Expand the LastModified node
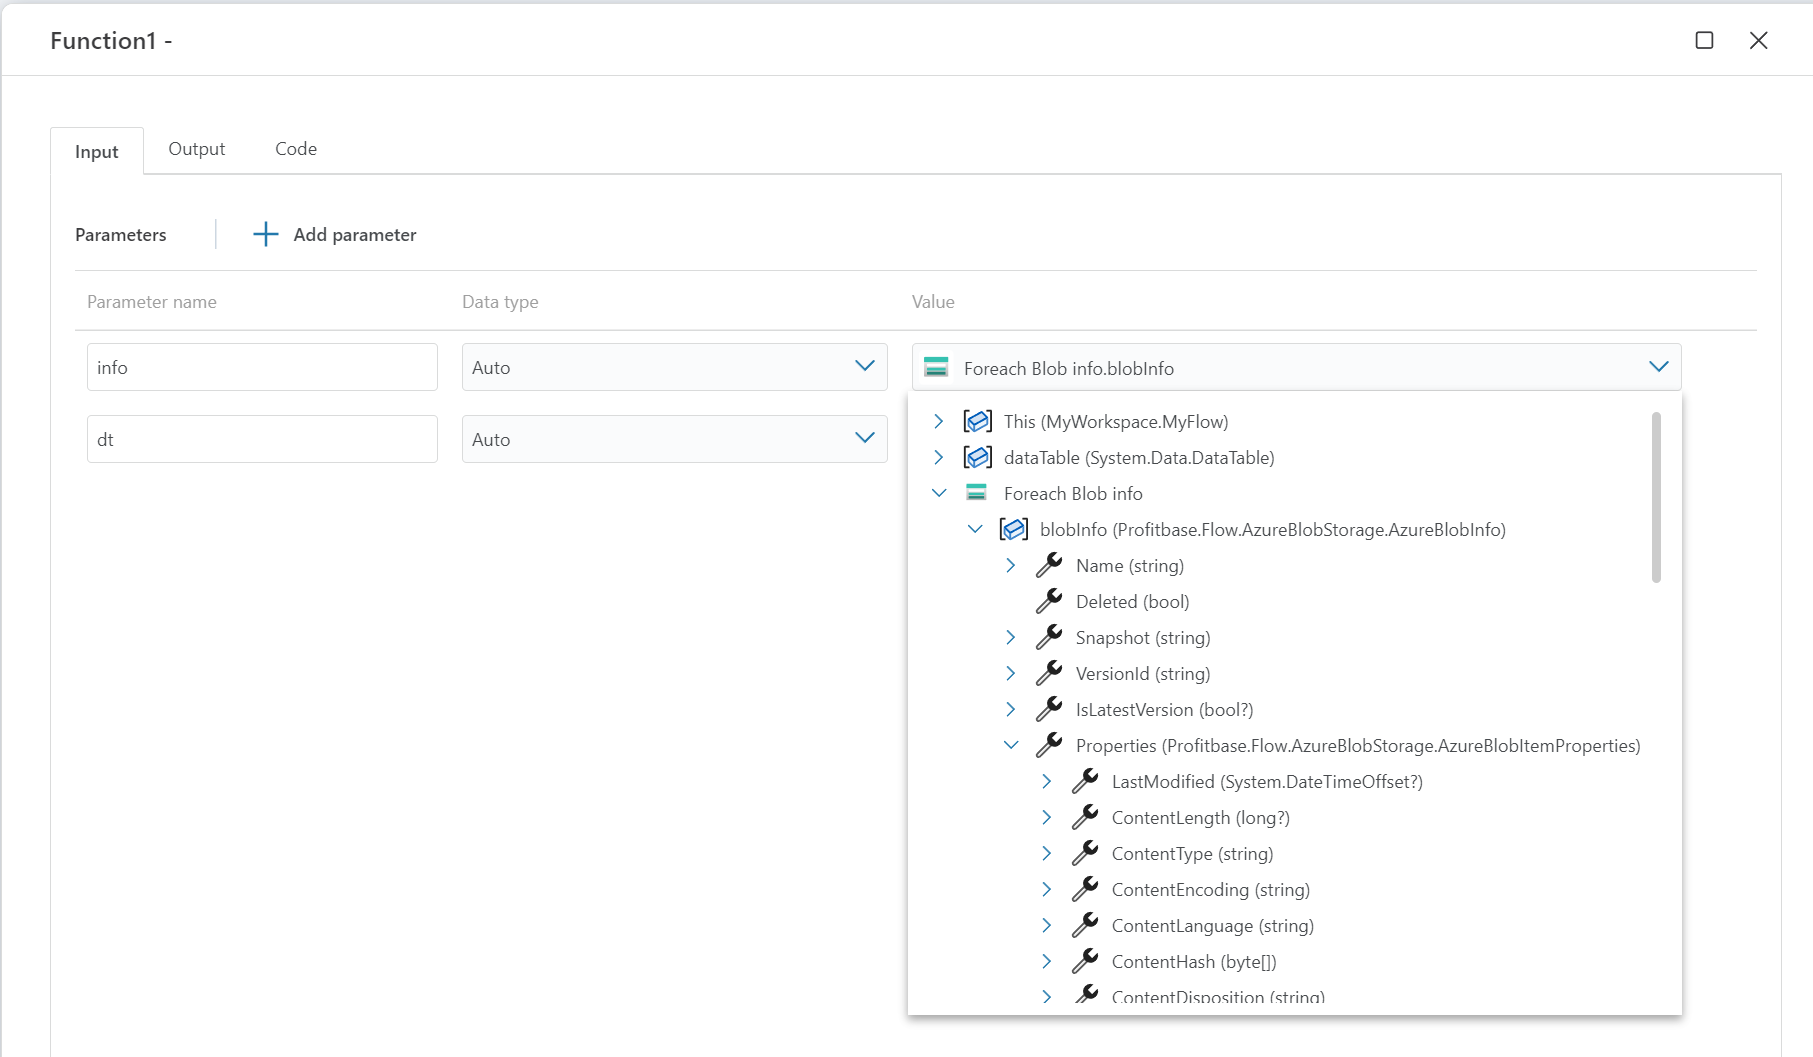Viewport: 1813px width, 1057px height. (1047, 781)
